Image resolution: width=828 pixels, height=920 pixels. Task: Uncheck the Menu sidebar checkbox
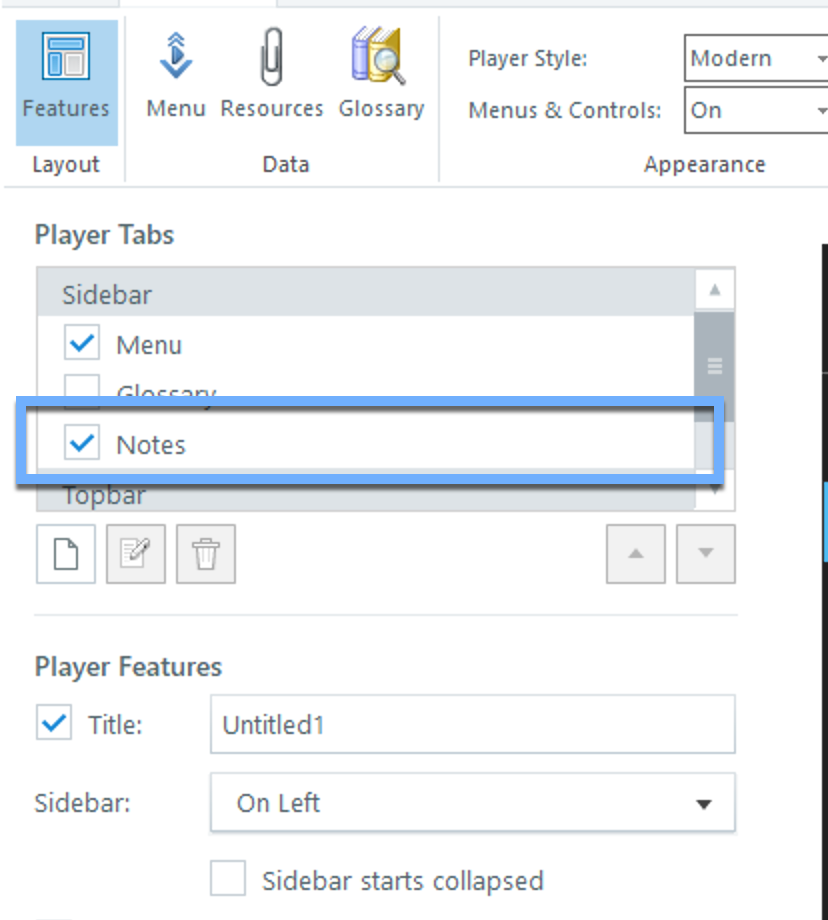point(82,345)
